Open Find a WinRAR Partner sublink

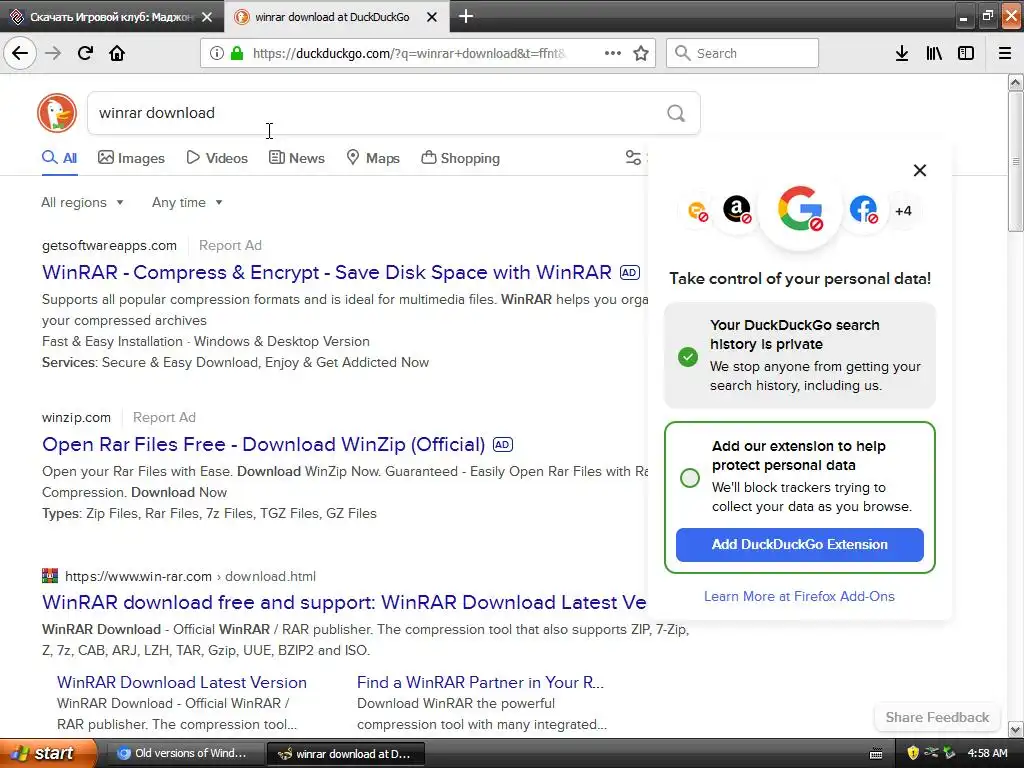tap(481, 682)
